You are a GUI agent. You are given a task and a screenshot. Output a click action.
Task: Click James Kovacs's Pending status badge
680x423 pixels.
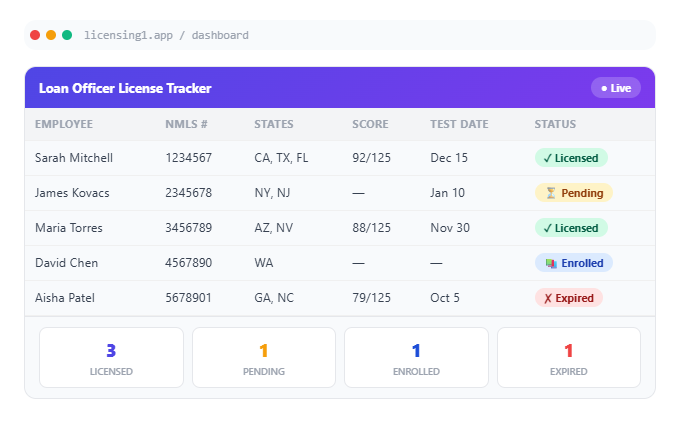point(573,193)
